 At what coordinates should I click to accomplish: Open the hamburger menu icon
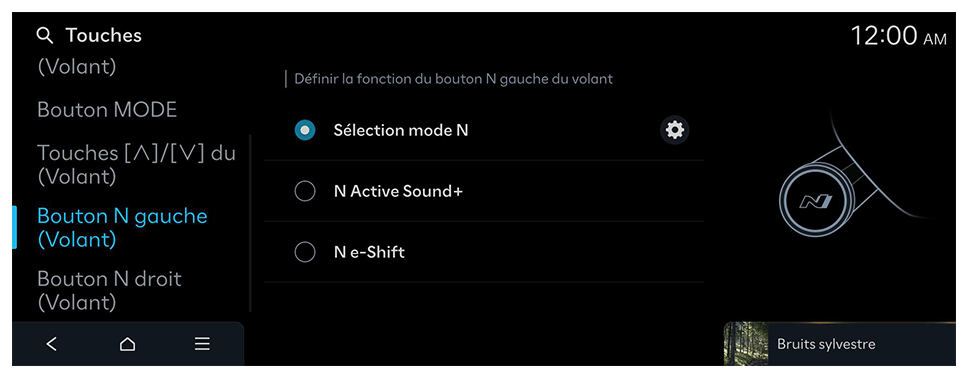[x=202, y=344]
